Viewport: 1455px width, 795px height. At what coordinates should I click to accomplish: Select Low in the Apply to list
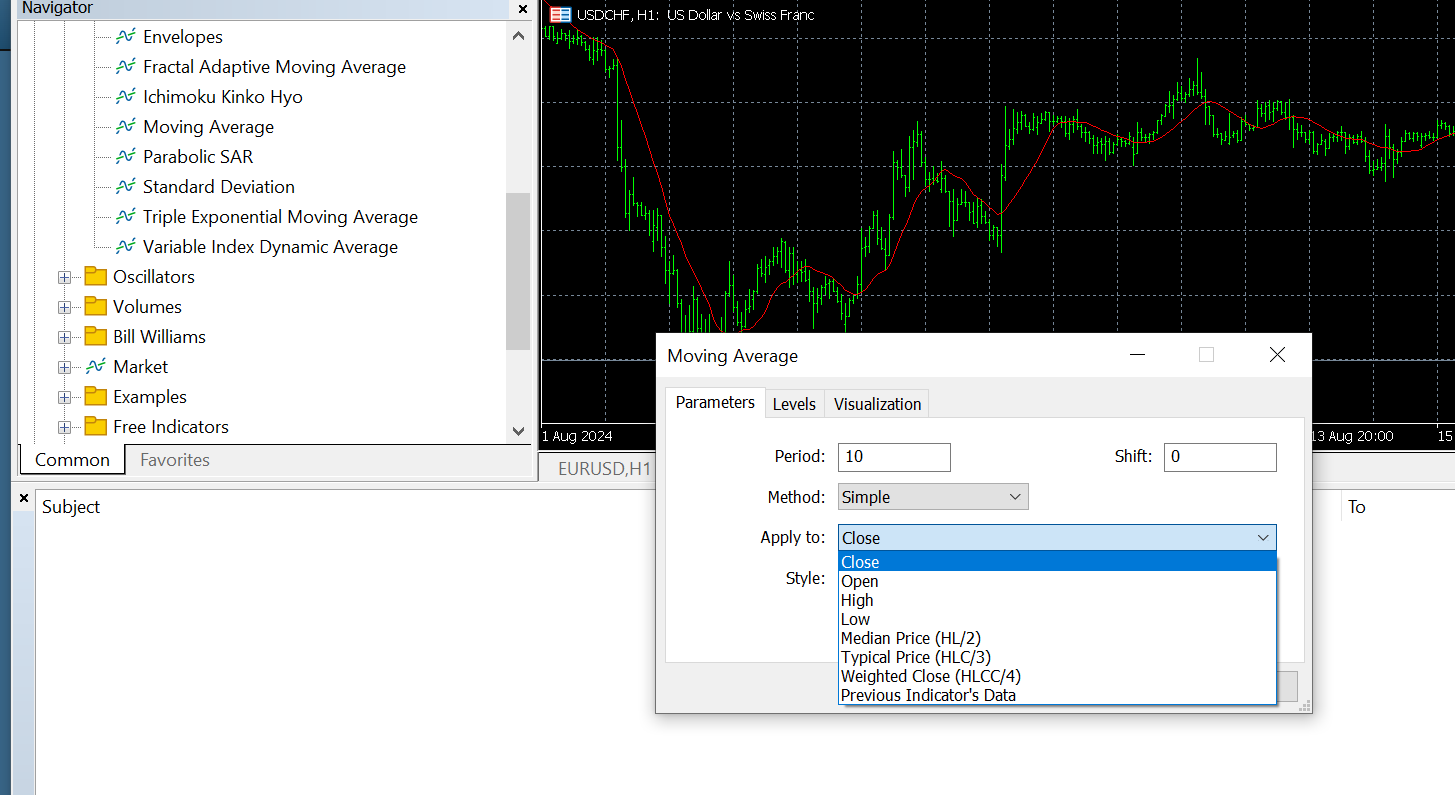(x=1057, y=619)
